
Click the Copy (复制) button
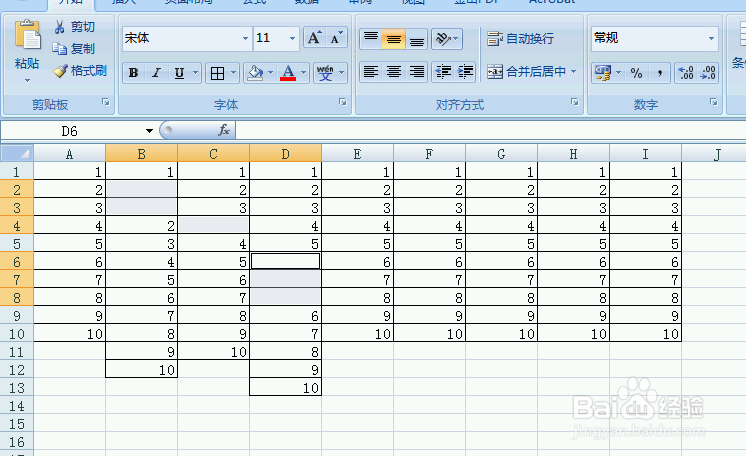click(74, 49)
